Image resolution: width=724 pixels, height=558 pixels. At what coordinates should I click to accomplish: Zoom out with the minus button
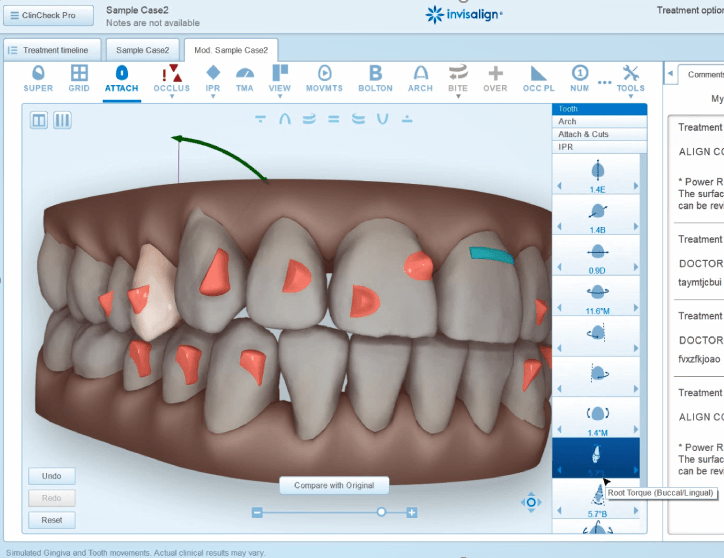pos(257,512)
